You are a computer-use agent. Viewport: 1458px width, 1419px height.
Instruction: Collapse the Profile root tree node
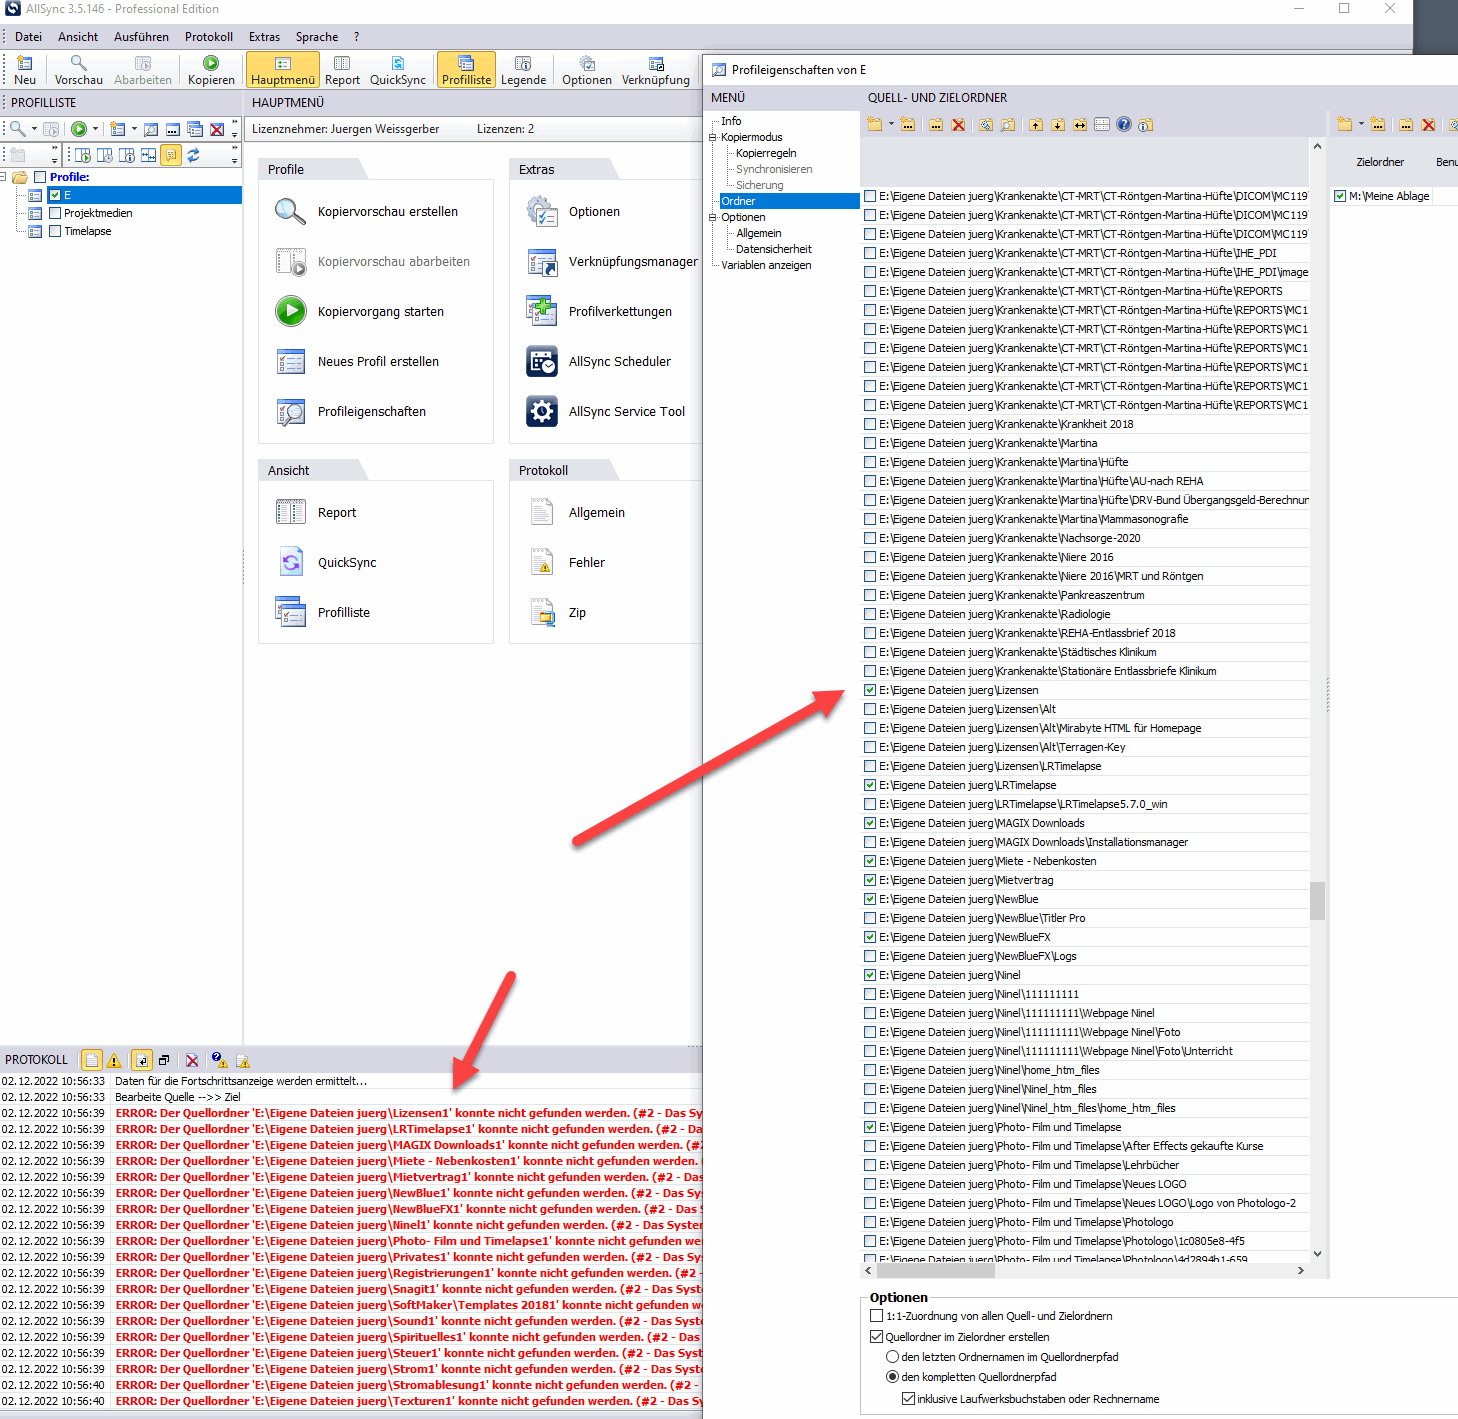pyautogui.click(x=4, y=177)
